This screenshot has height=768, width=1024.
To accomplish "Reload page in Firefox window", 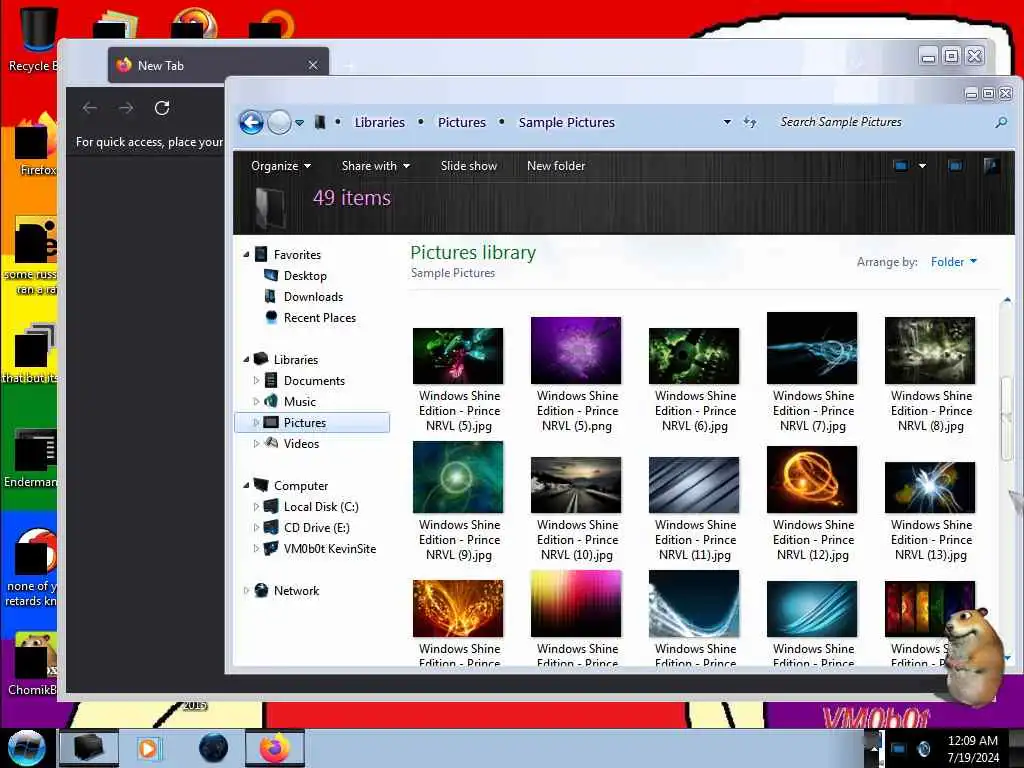I will [x=162, y=108].
